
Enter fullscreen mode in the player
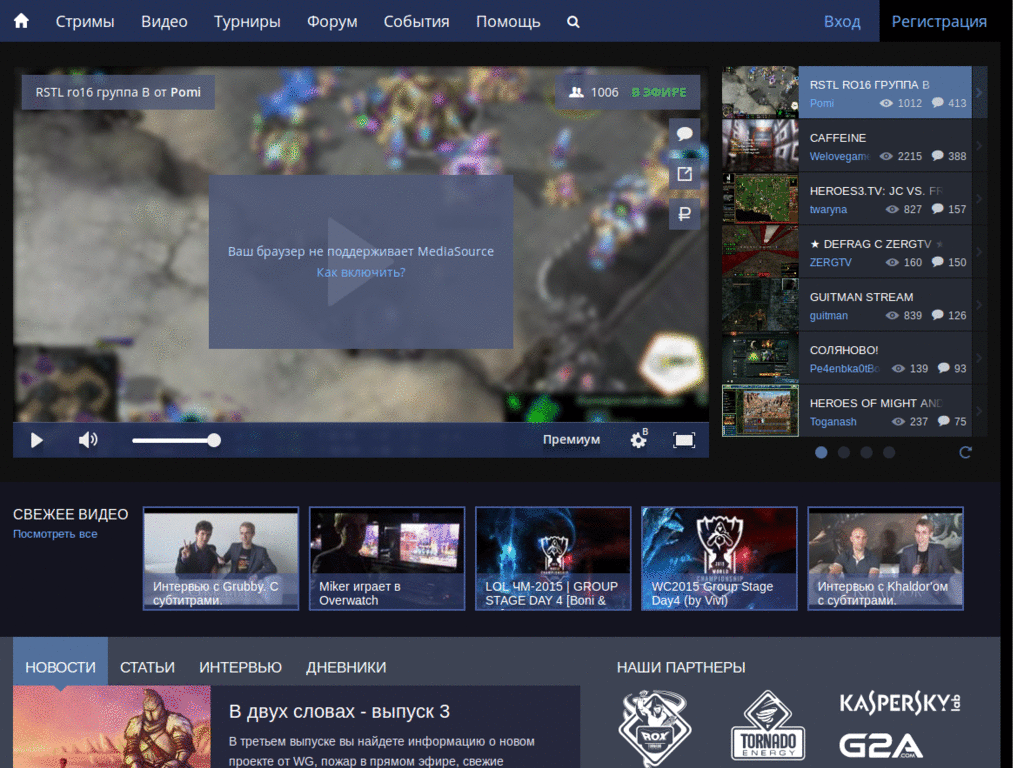tap(685, 439)
